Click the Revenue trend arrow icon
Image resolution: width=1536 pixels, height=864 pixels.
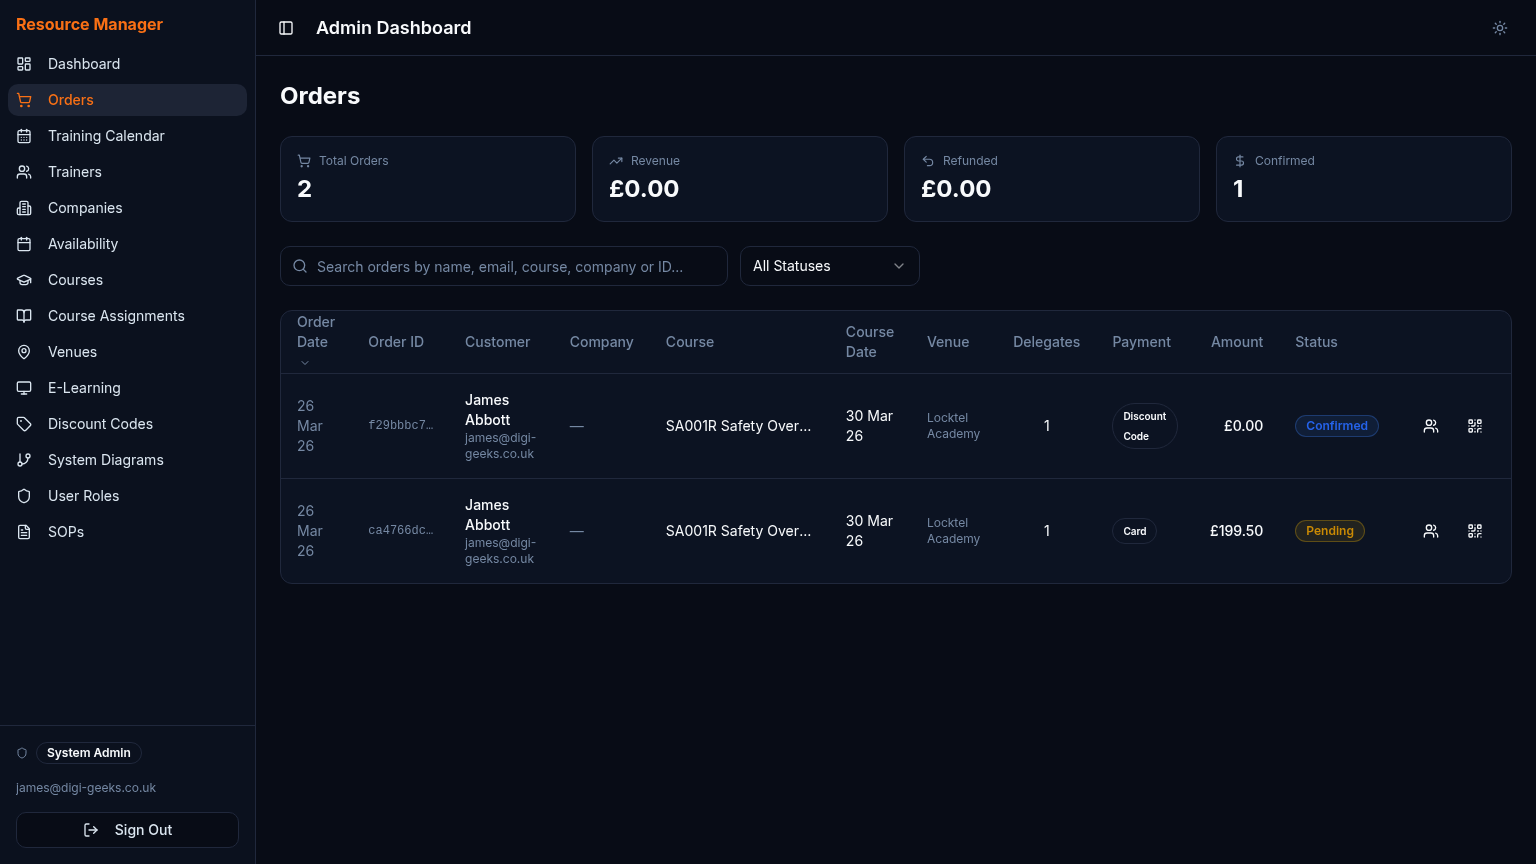point(616,161)
